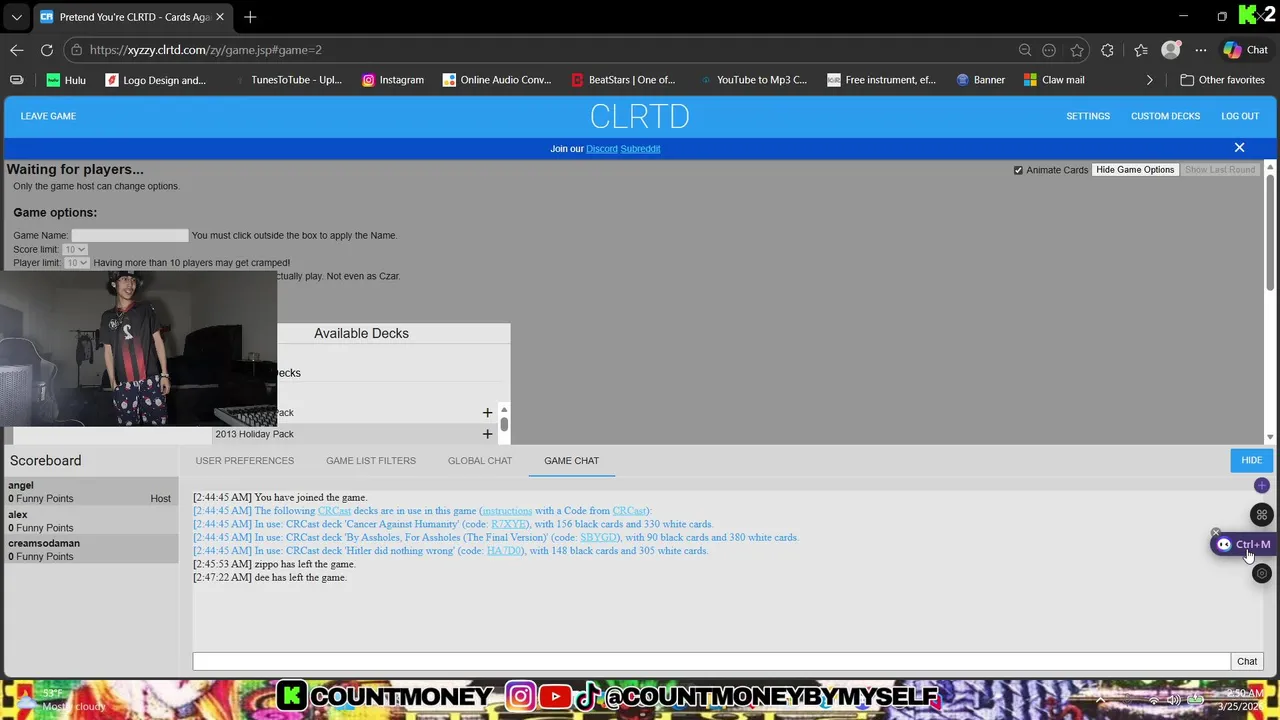The image size is (1280, 720).
Task: Open the TunesToTube bookmark
Action: pos(288,80)
